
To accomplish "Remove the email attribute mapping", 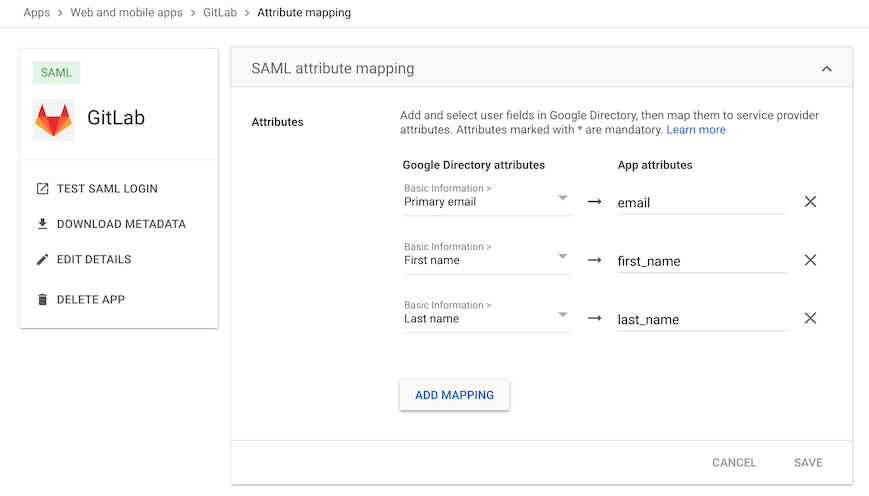I will (810, 202).
